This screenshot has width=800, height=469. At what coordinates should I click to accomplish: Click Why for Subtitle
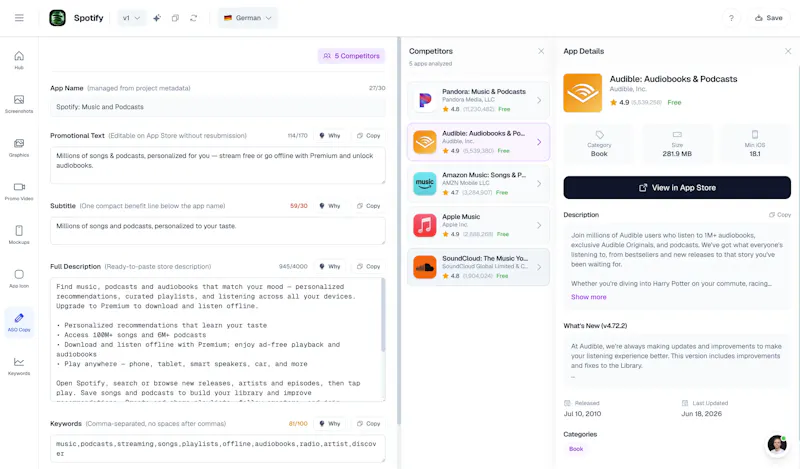click(x=330, y=206)
